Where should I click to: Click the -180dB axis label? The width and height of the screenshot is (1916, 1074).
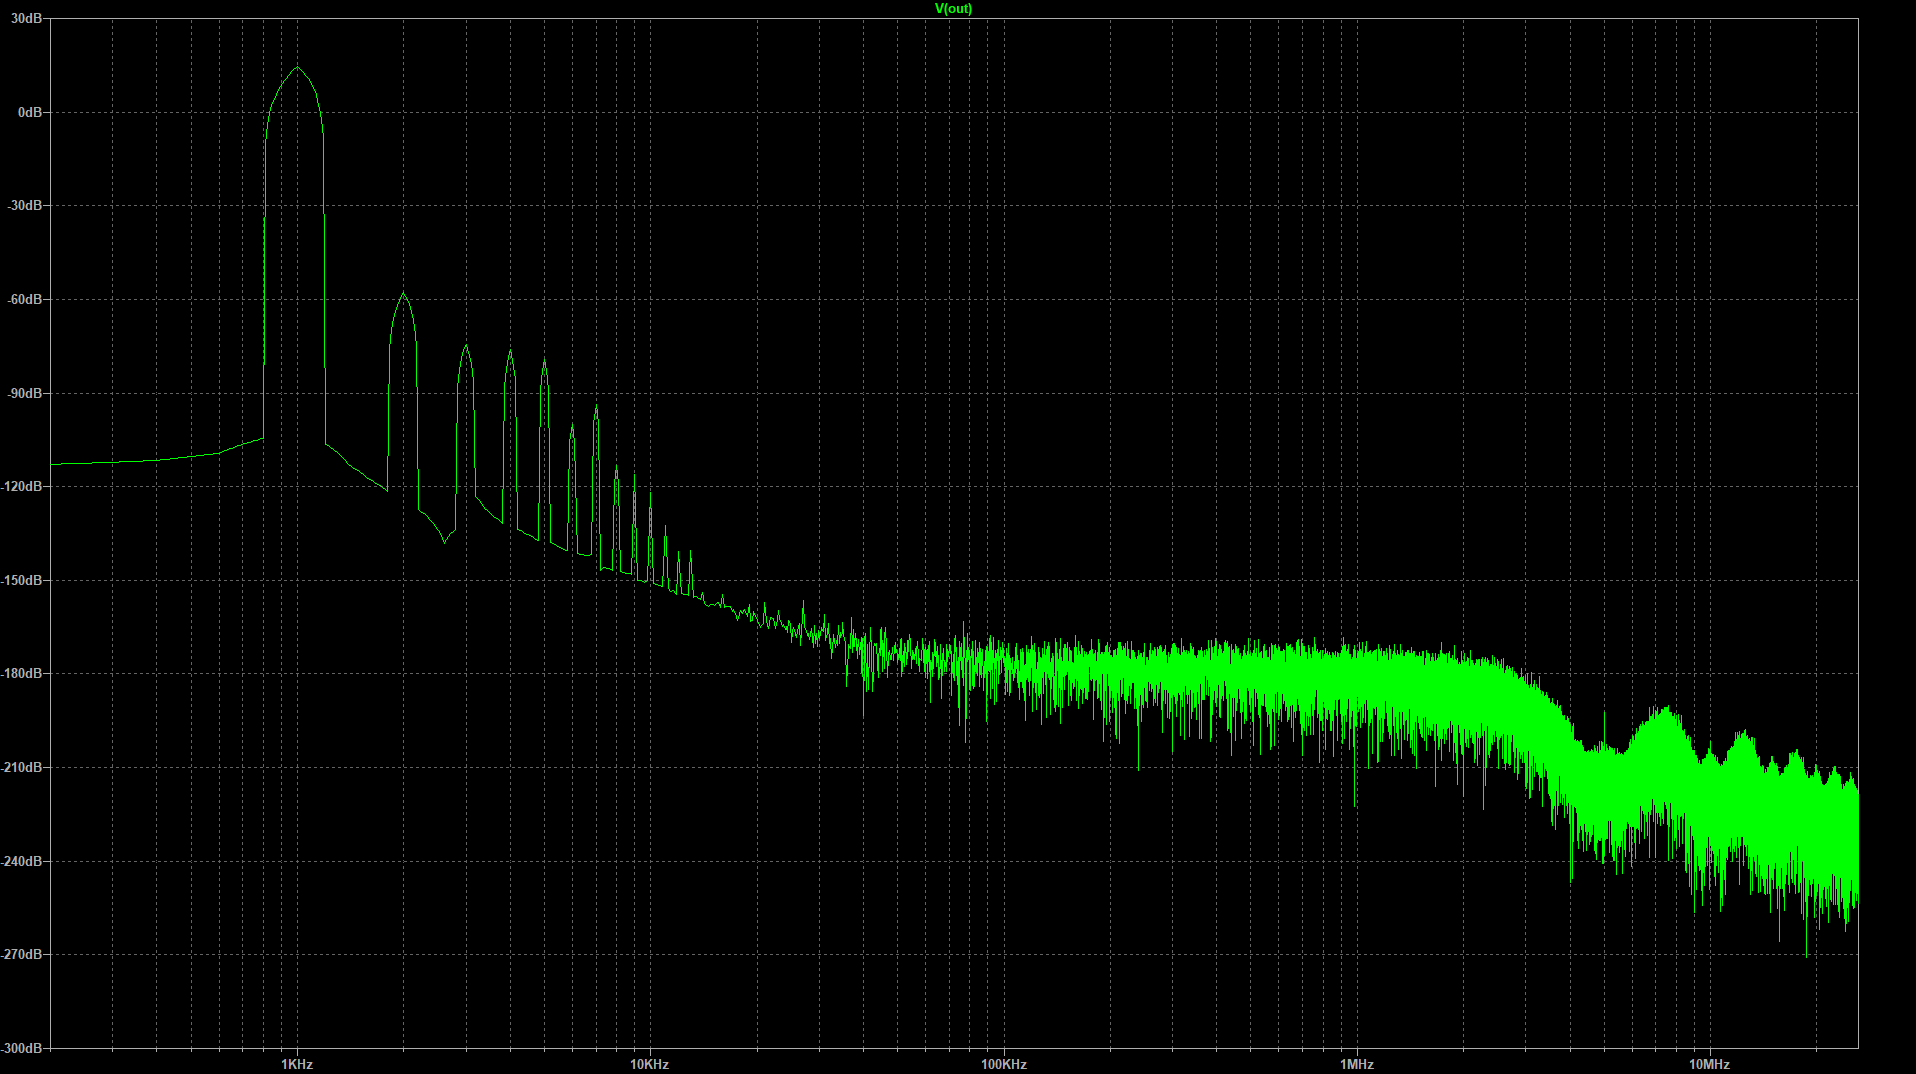22,673
